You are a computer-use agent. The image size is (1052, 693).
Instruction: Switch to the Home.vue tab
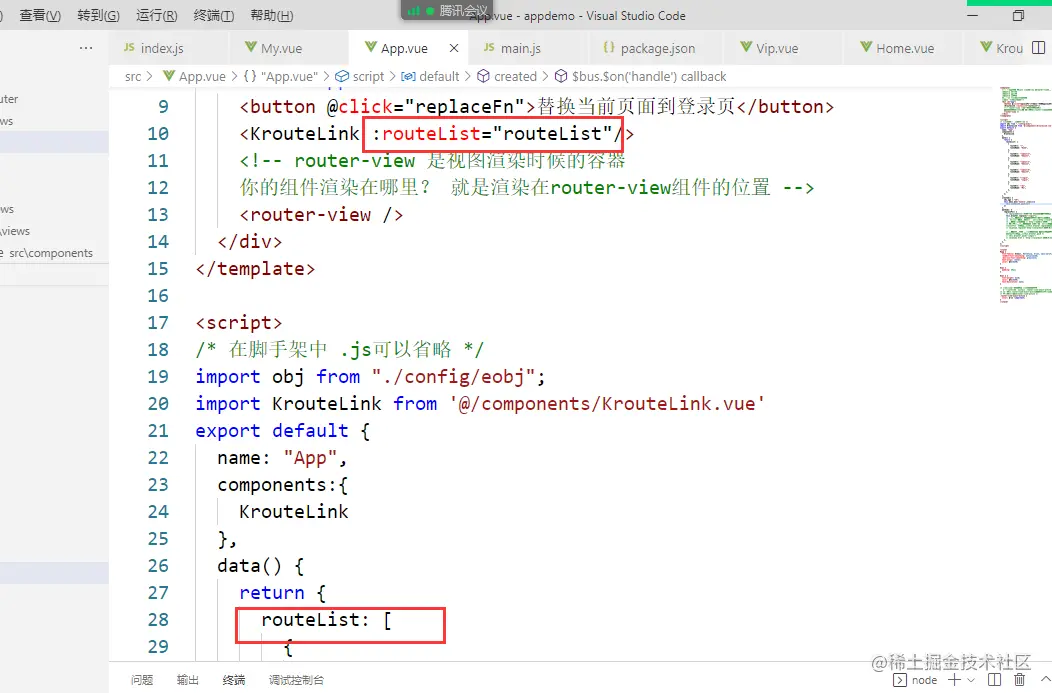click(905, 48)
